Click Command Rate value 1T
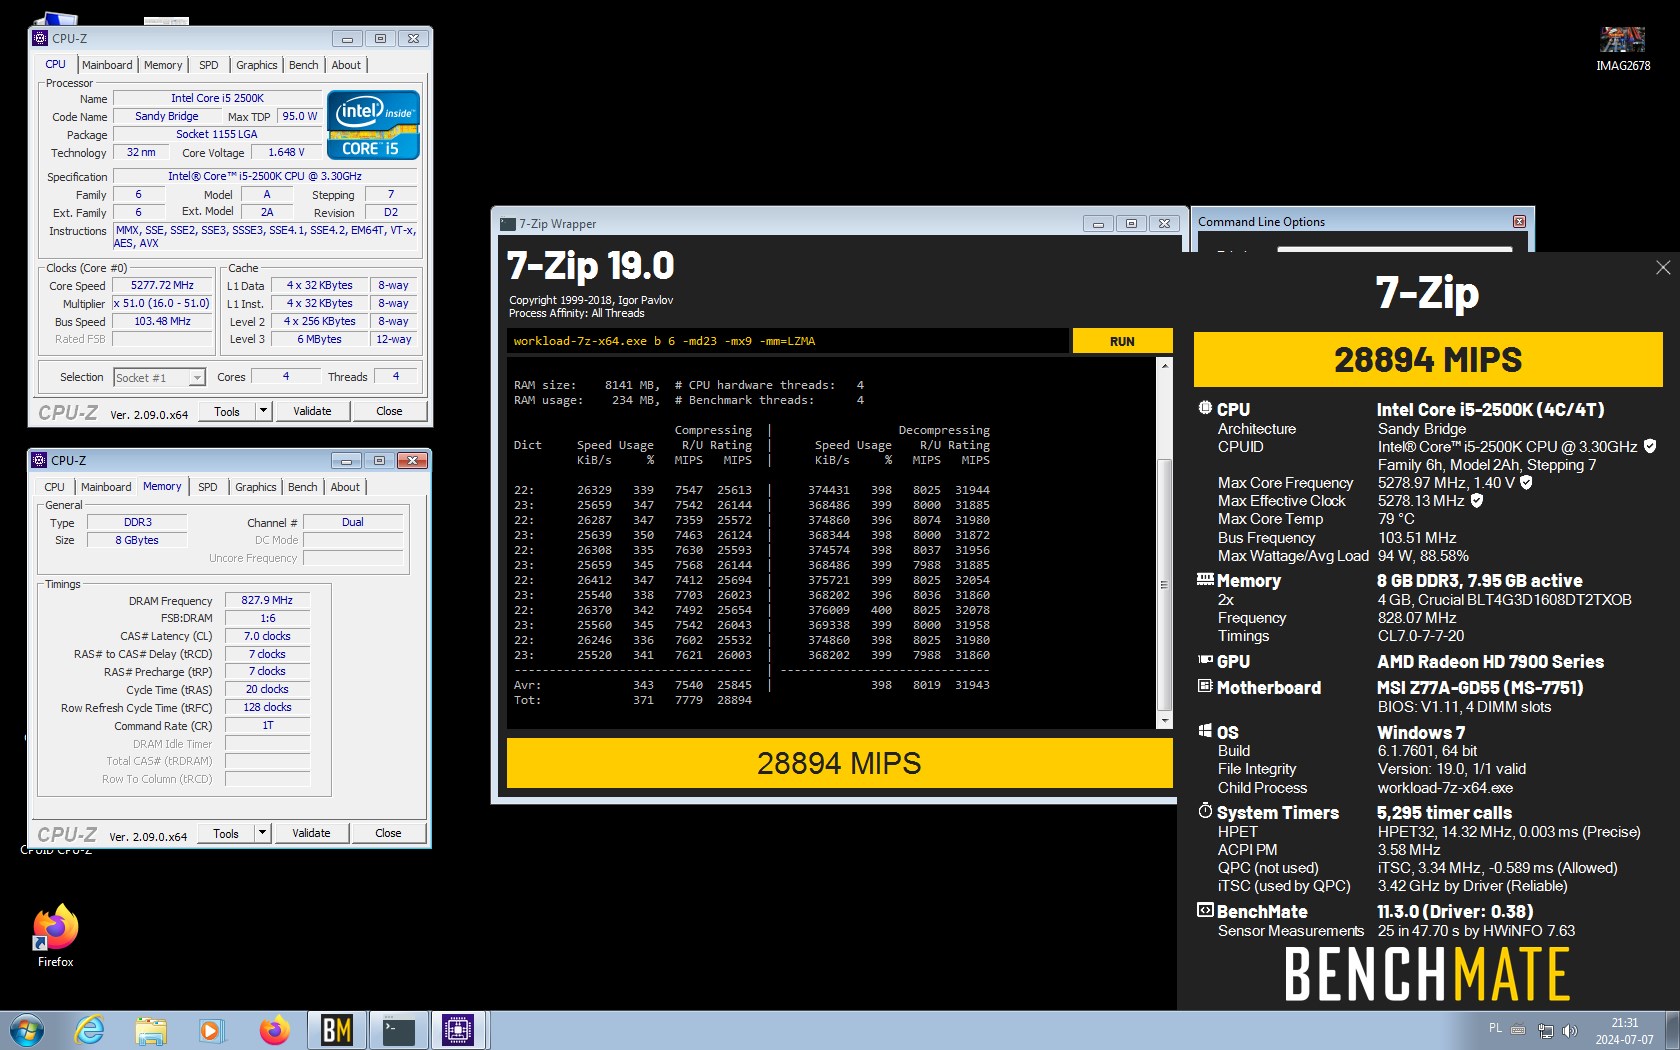Screen dimensions: 1680x1050 click(267, 725)
